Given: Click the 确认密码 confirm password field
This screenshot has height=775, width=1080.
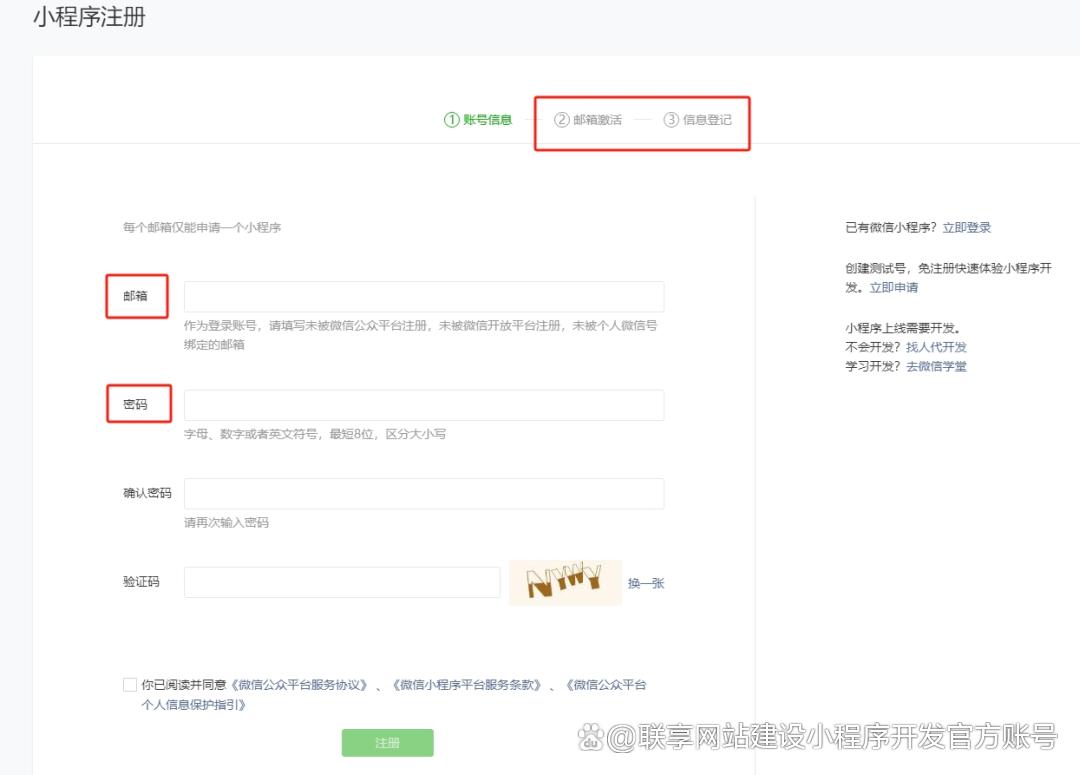Looking at the screenshot, I should (424, 494).
